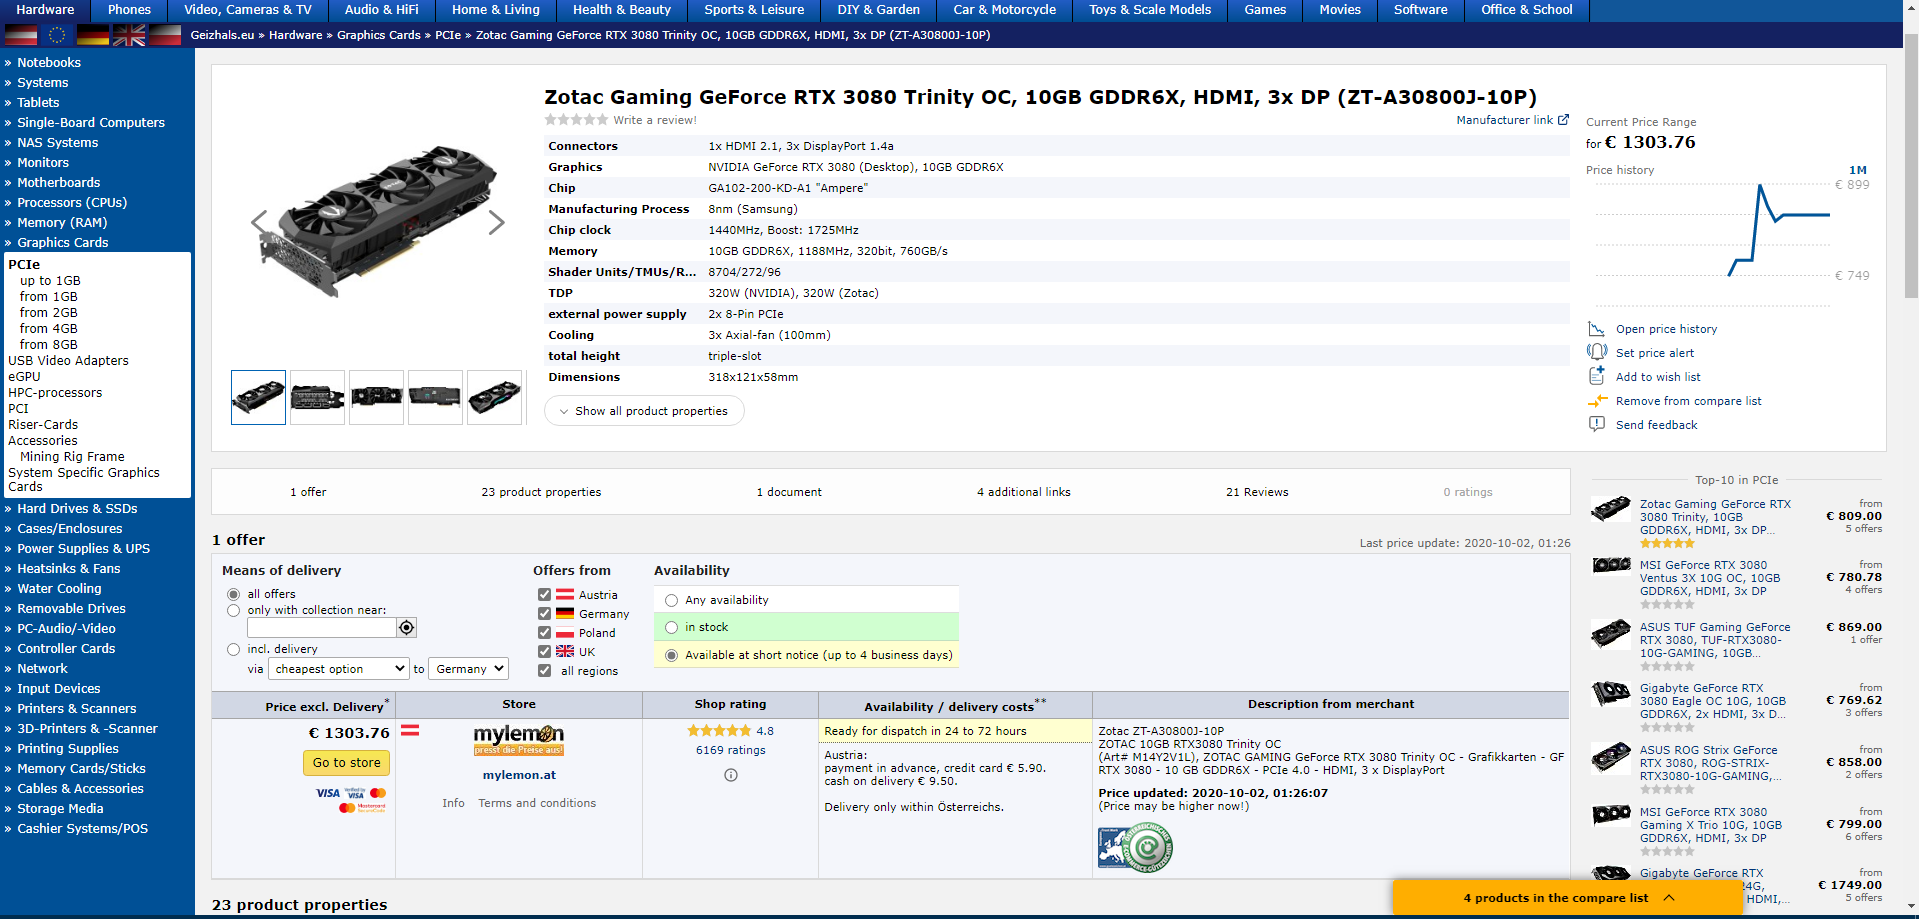This screenshot has height=919, width=1919.
Task: Click the 'Go to store' button
Action: (x=346, y=763)
